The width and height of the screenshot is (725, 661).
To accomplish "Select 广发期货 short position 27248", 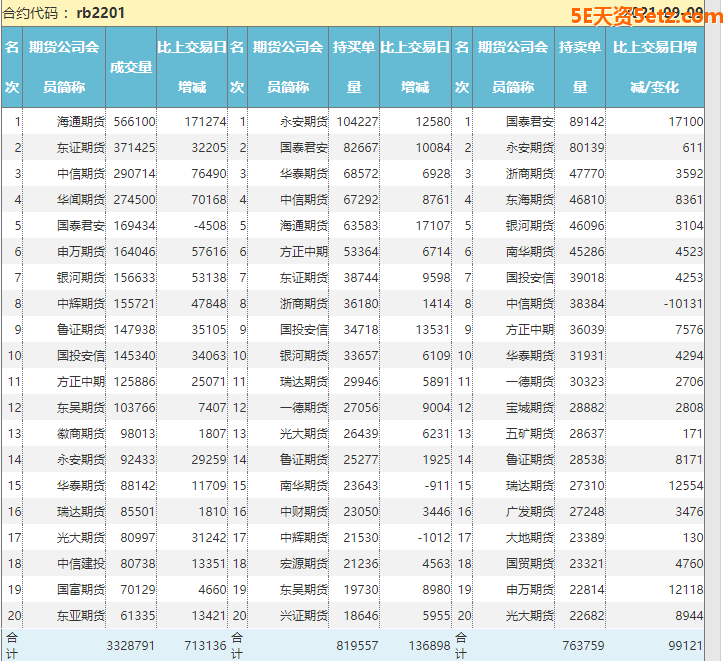I will [587, 512].
